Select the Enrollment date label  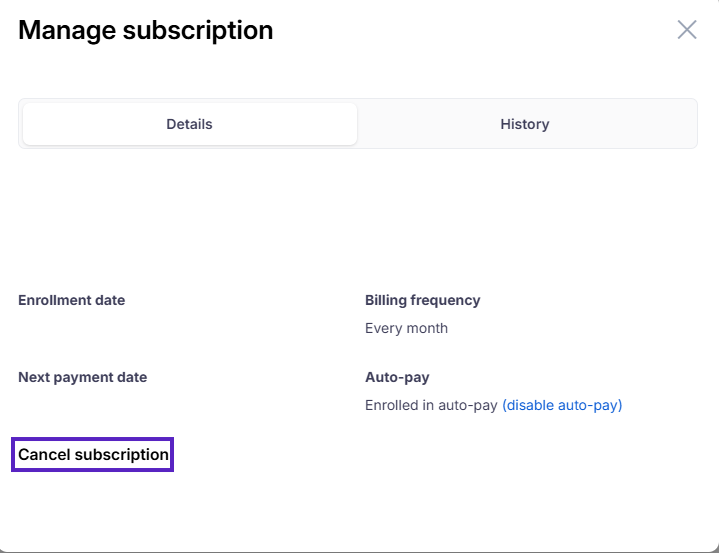tap(72, 300)
